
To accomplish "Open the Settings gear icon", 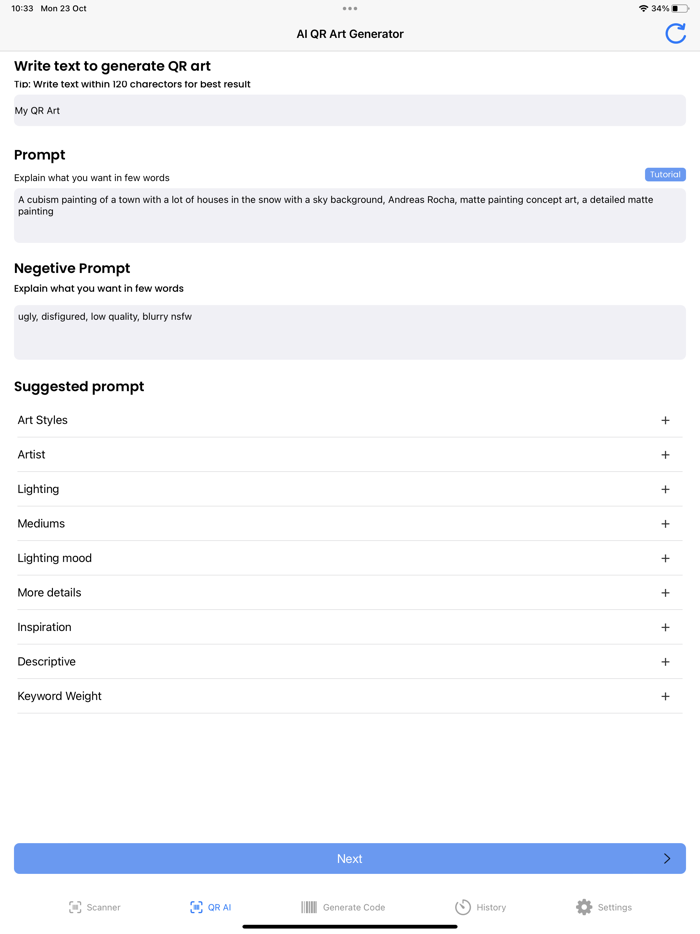I will 584,907.
